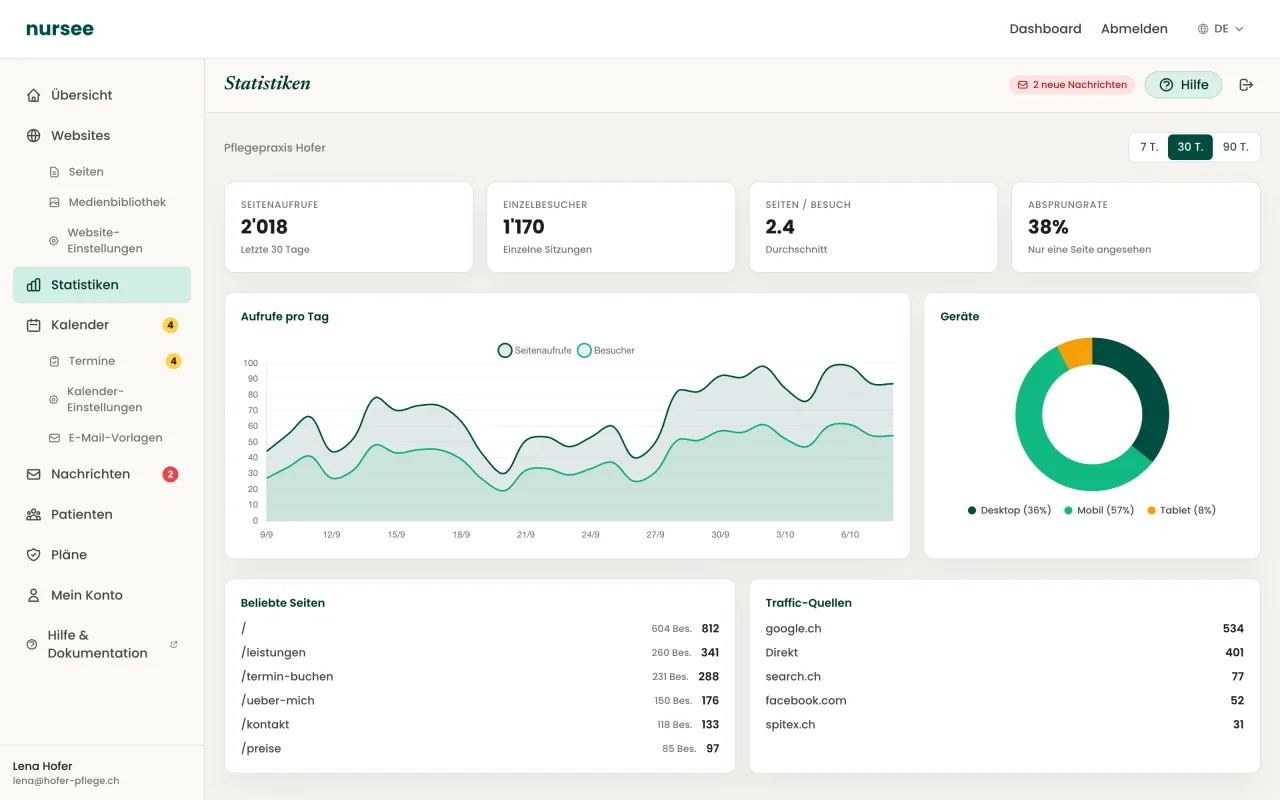This screenshot has height=800, width=1280.
Task: Click the gear icon beside Kalender-Einstellungen
Action: click(x=54, y=400)
